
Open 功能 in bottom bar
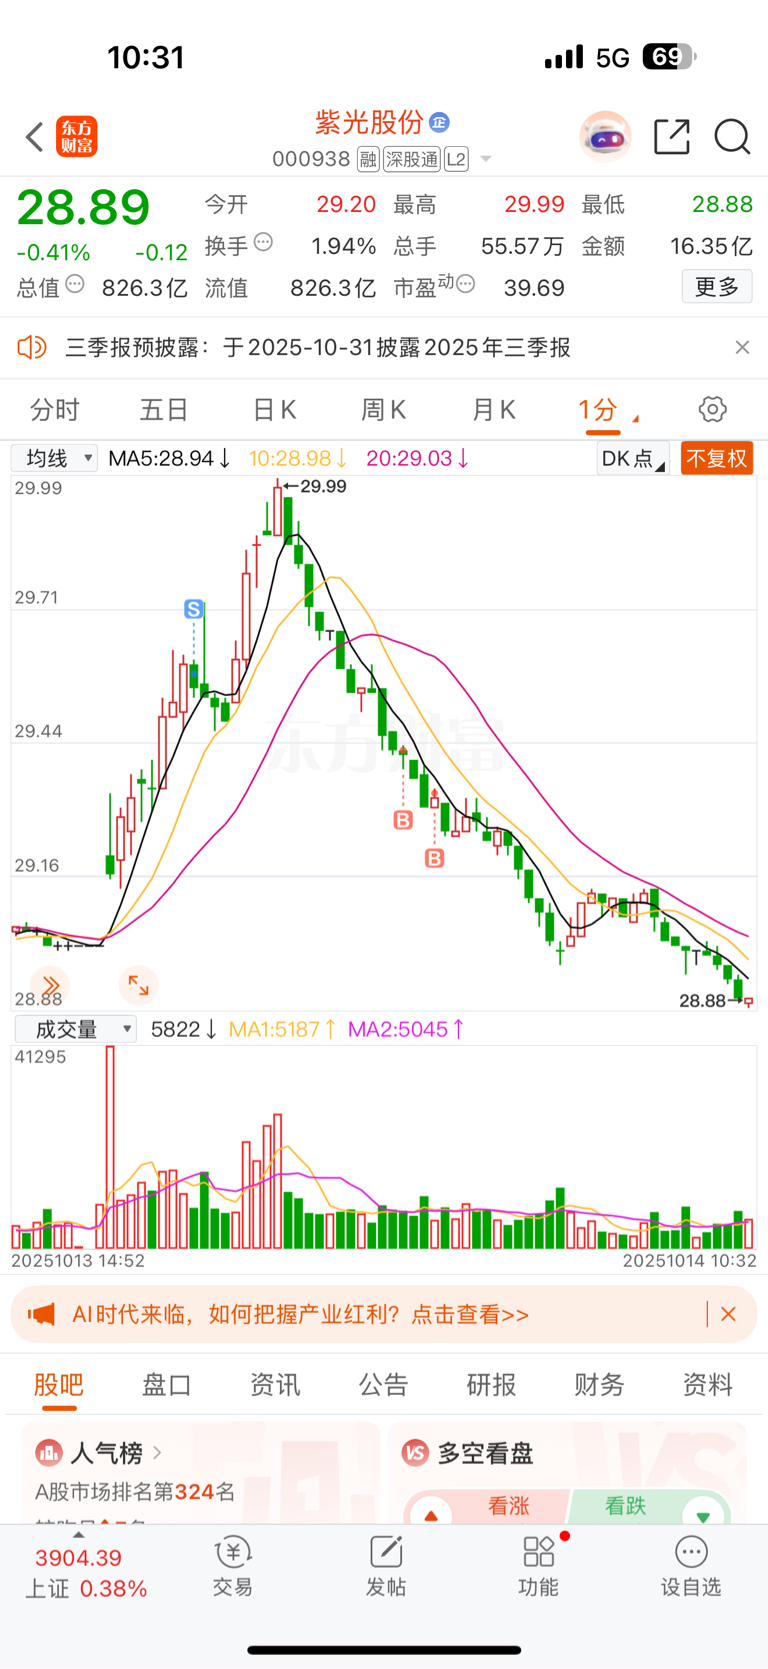pyautogui.click(x=539, y=1566)
